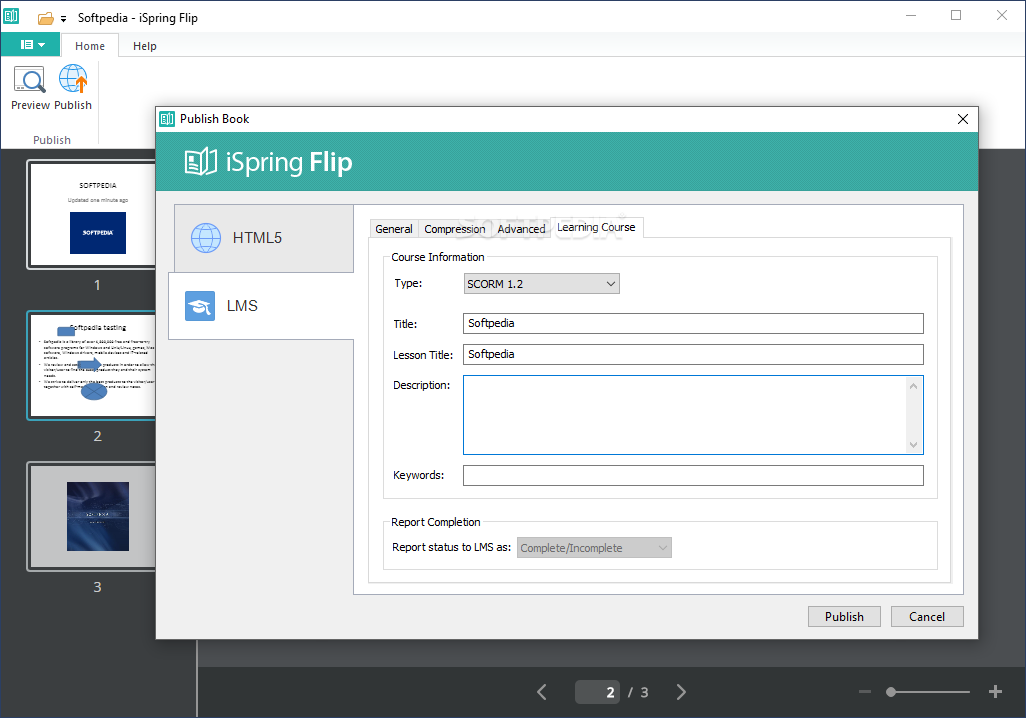Click the current page number field
Screen dimensions: 1026x718
click(x=597, y=692)
